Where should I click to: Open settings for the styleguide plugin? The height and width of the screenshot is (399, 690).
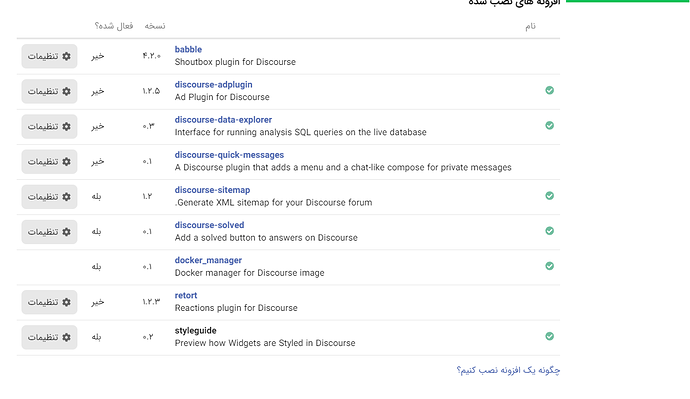[x=49, y=337]
